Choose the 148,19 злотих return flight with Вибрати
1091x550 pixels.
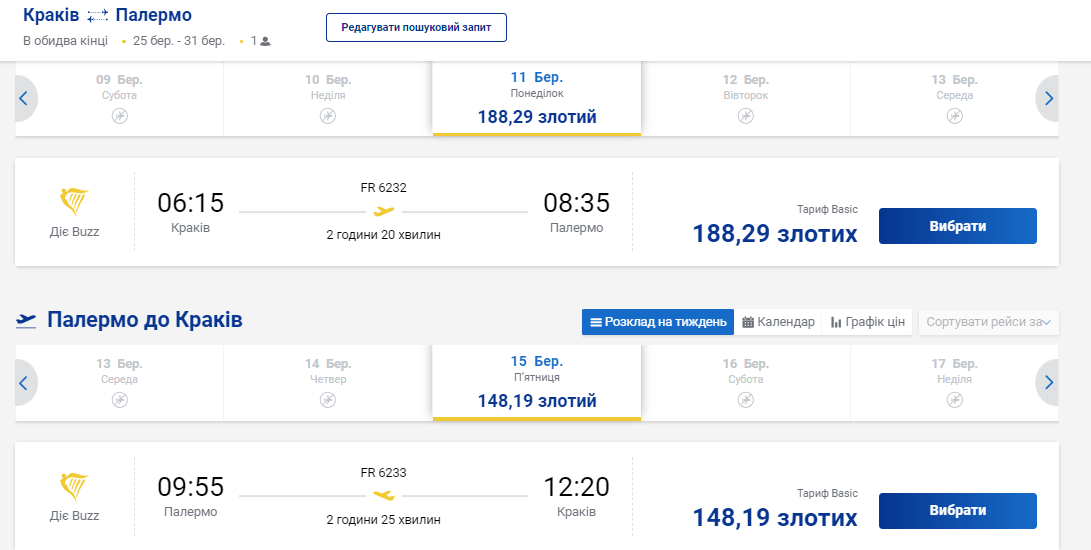(957, 510)
